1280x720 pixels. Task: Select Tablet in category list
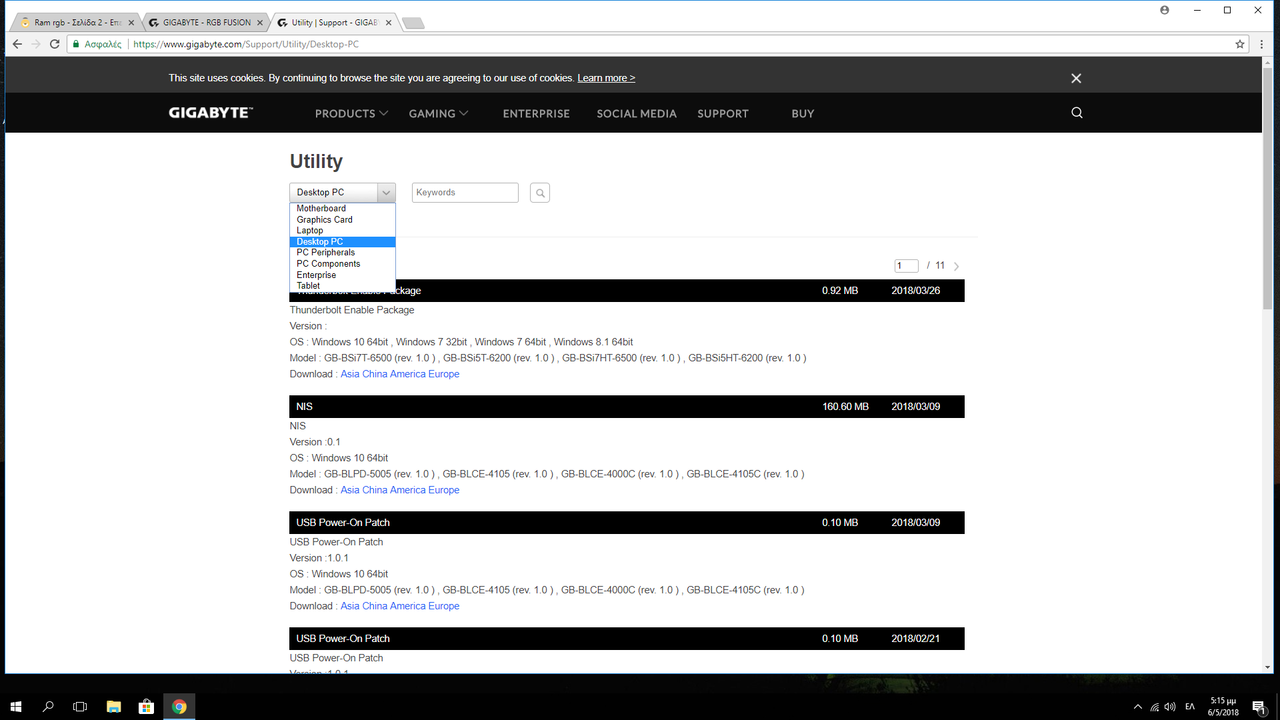point(342,285)
